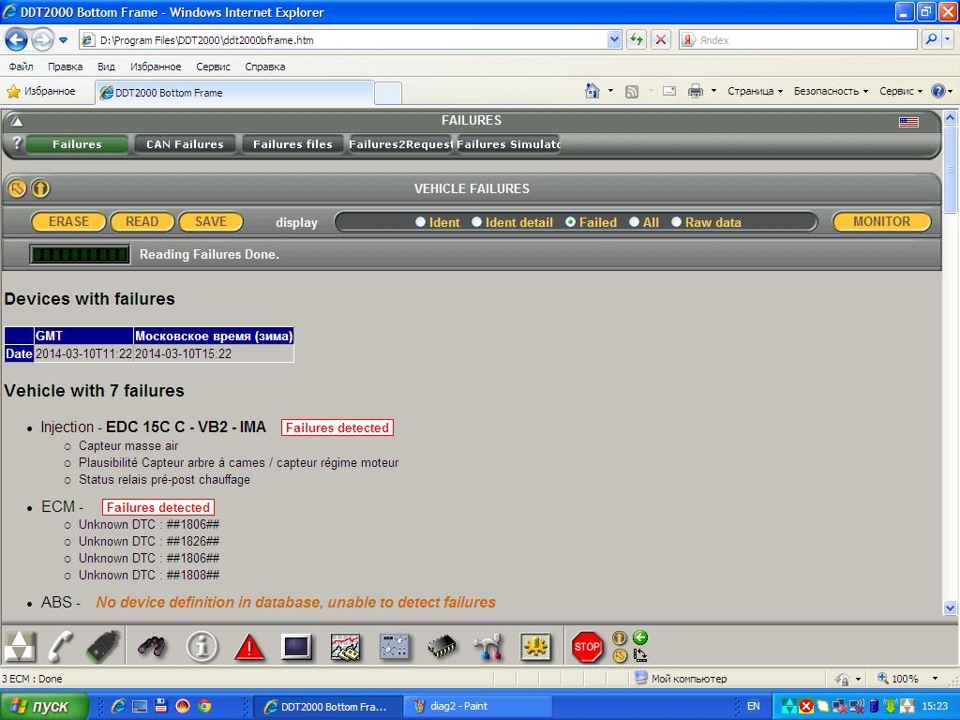Open the address bar dropdown arrow
This screenshot has height=720, width=960.
click(x=615, y=40)
